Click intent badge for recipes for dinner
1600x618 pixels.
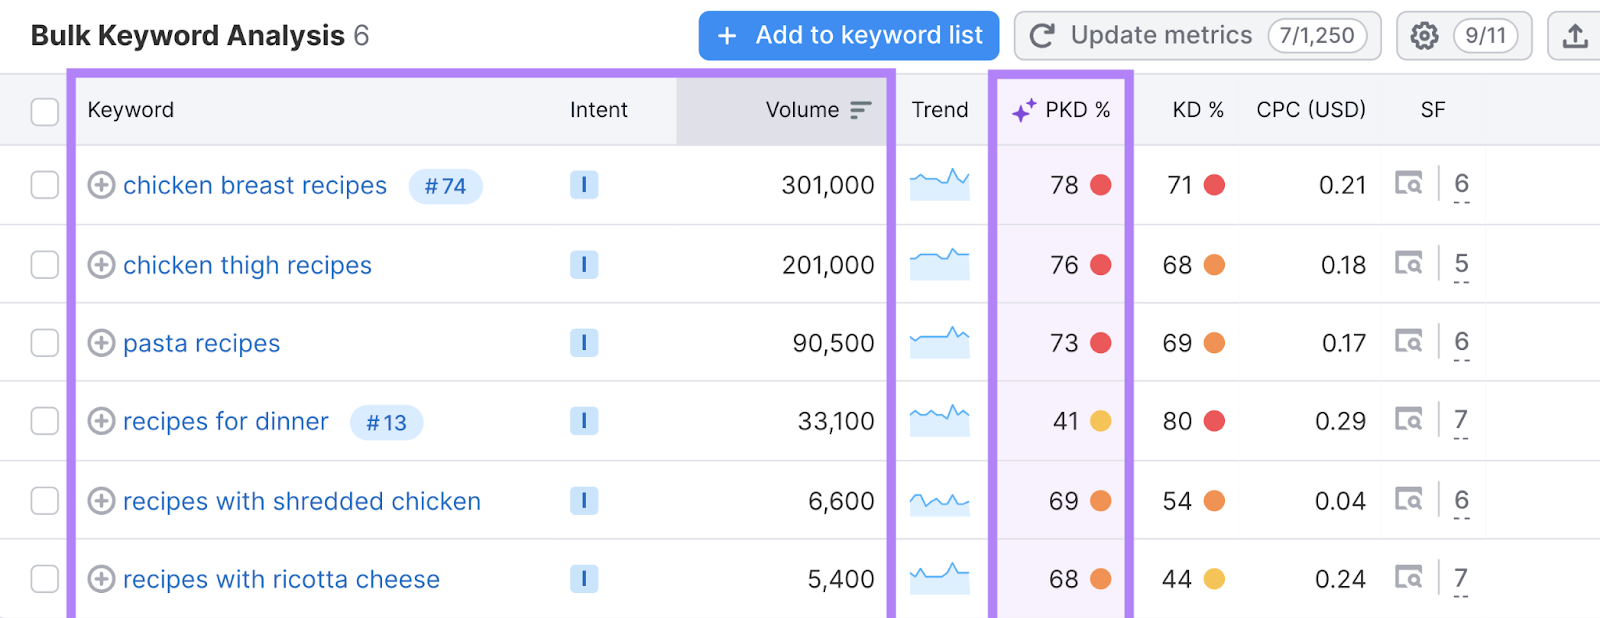click(x=584, y=421)
